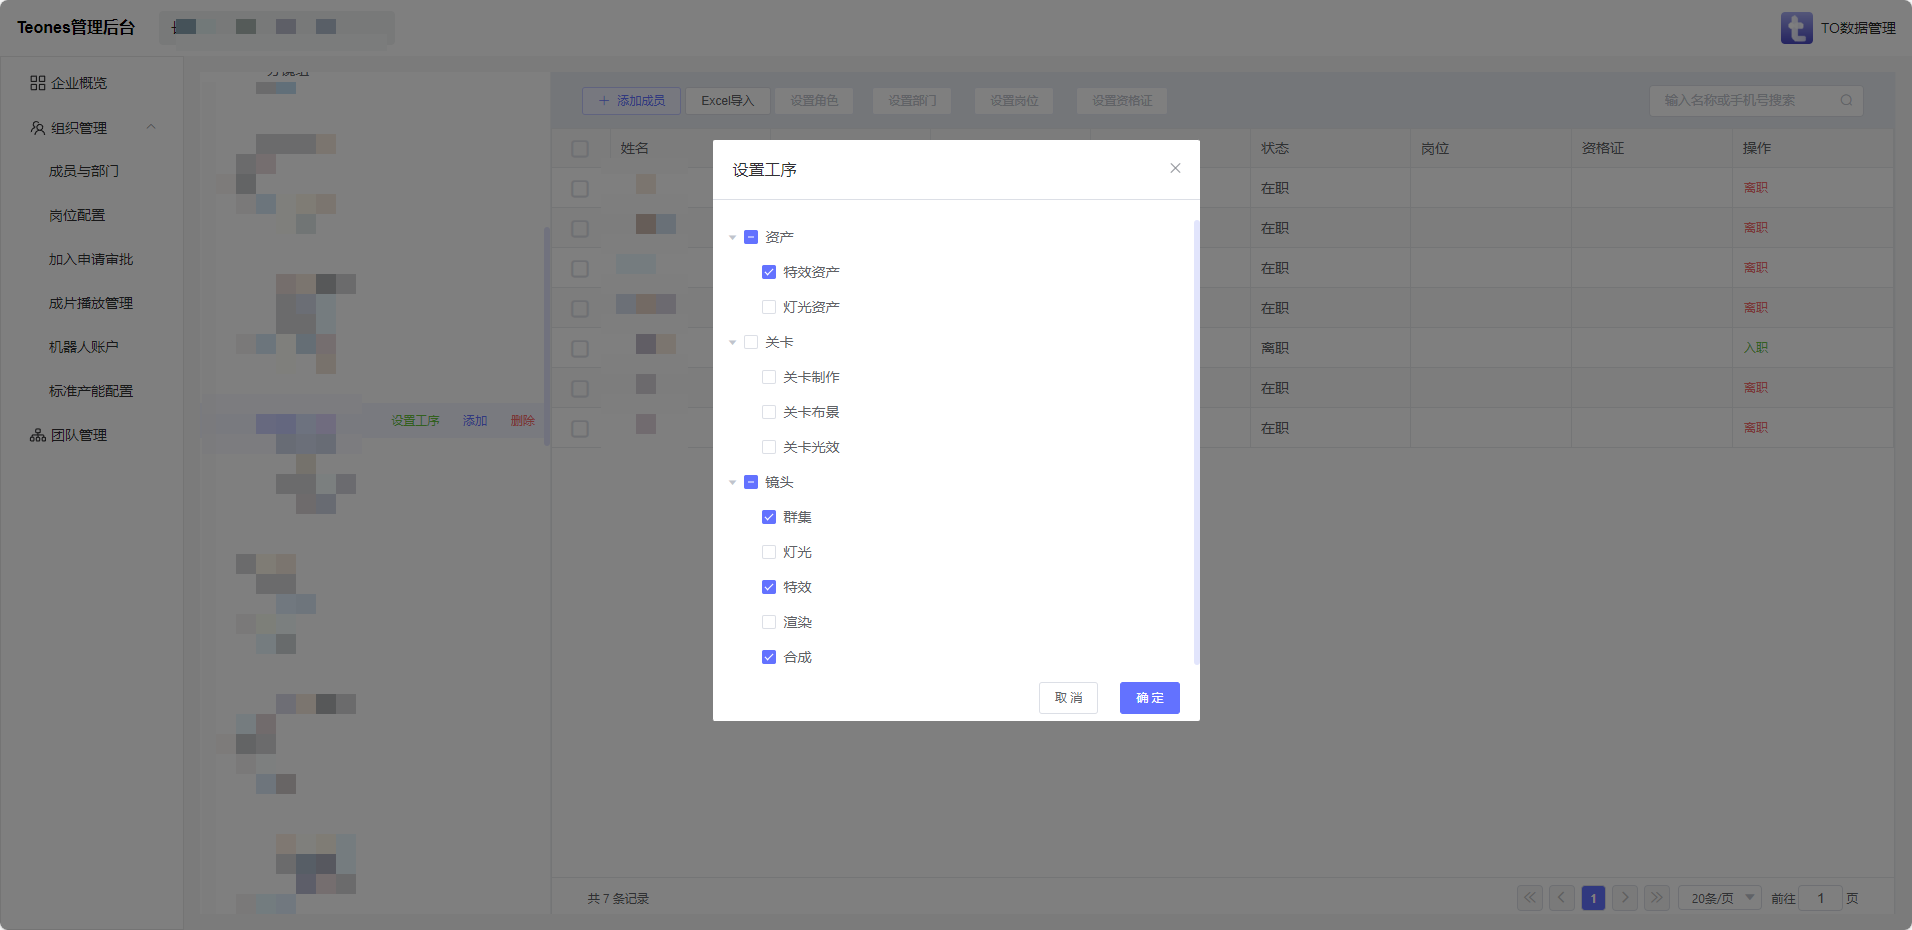
Task: Confirm with the 确定 button
Action: tap(1149, 698)
